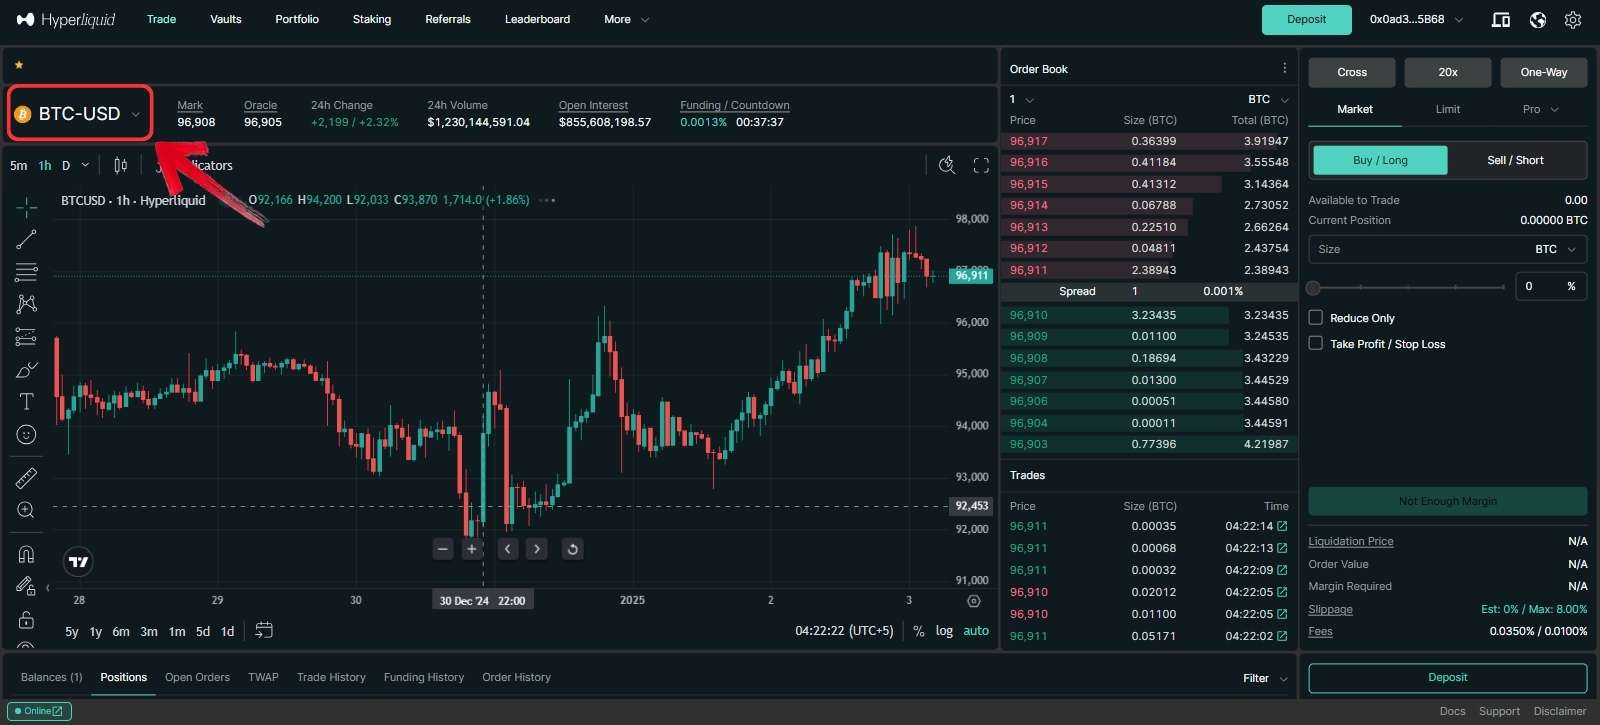
Task: Expand the More menu in navigation
Action: pyautogui.click(x=626, y=19)
